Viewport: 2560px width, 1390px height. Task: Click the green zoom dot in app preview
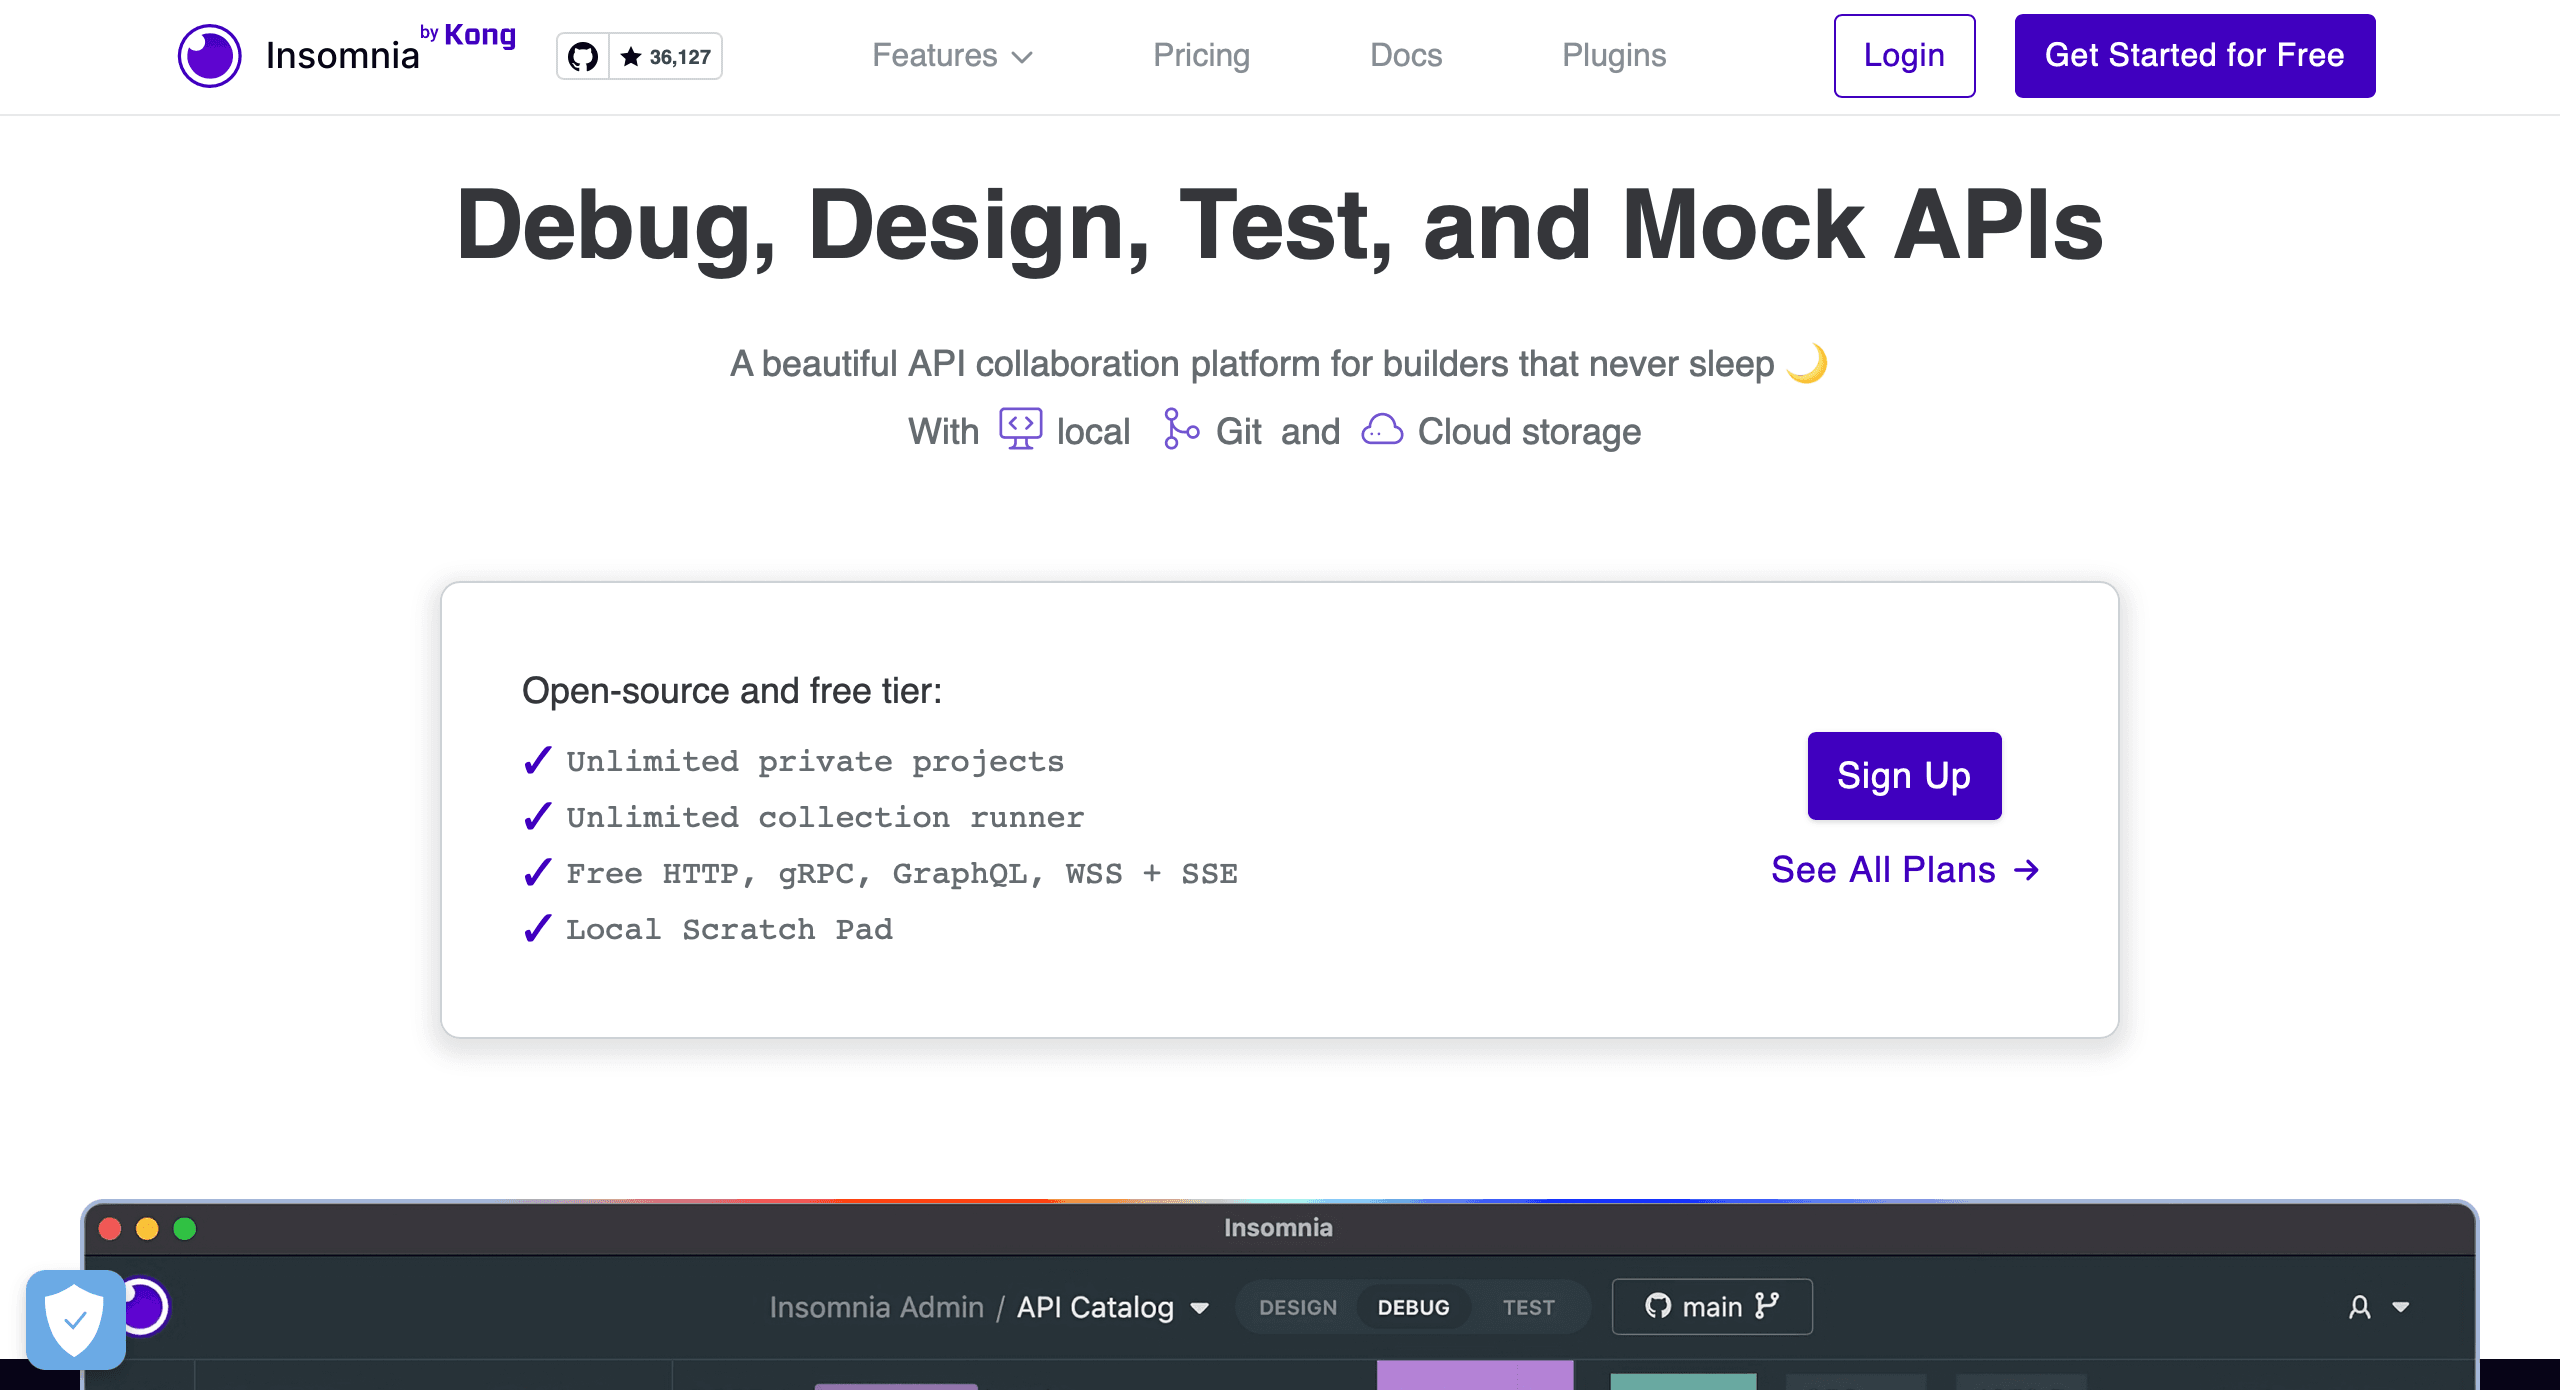click(185, 1228)
